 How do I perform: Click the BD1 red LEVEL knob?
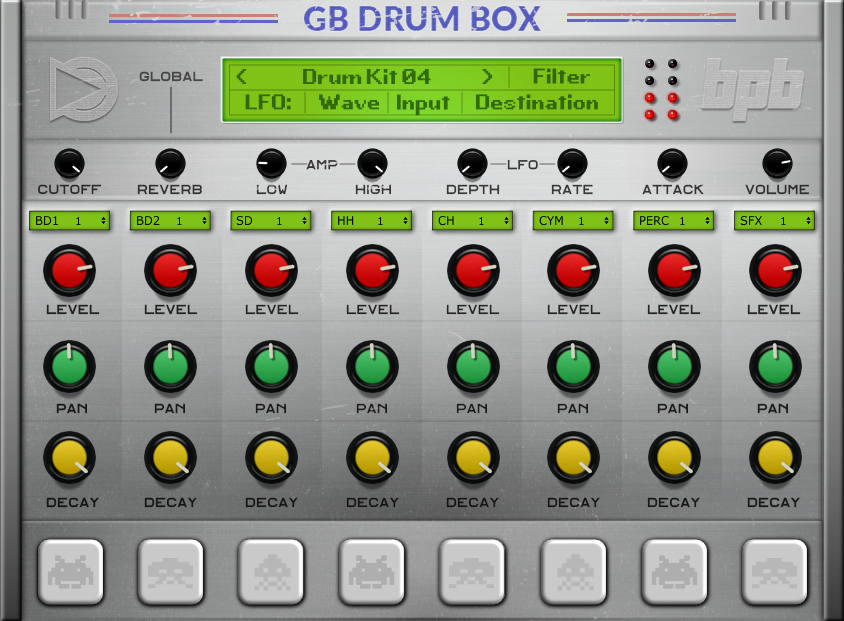pos(69,270)
